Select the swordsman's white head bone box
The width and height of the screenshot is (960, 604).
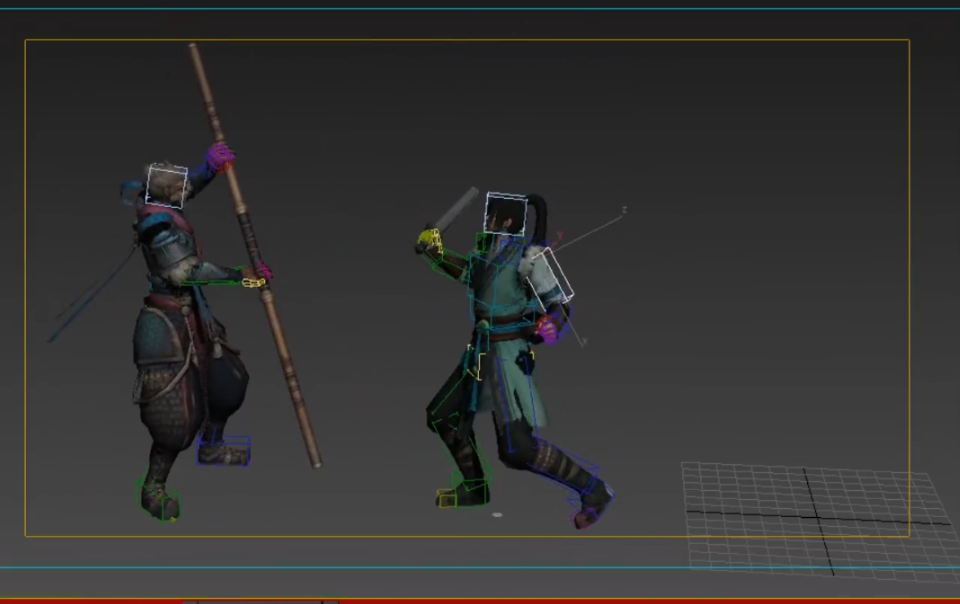(x=506, y=214)
